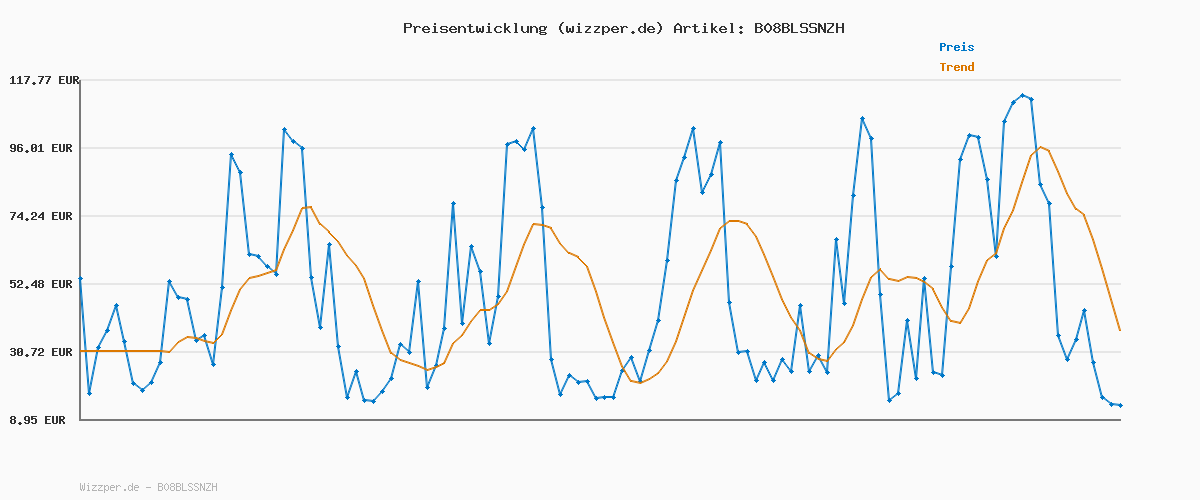Screen dimensions: 1200x500
Task: Click the 117.77 EUR axis label
Action: coord(43,80)
